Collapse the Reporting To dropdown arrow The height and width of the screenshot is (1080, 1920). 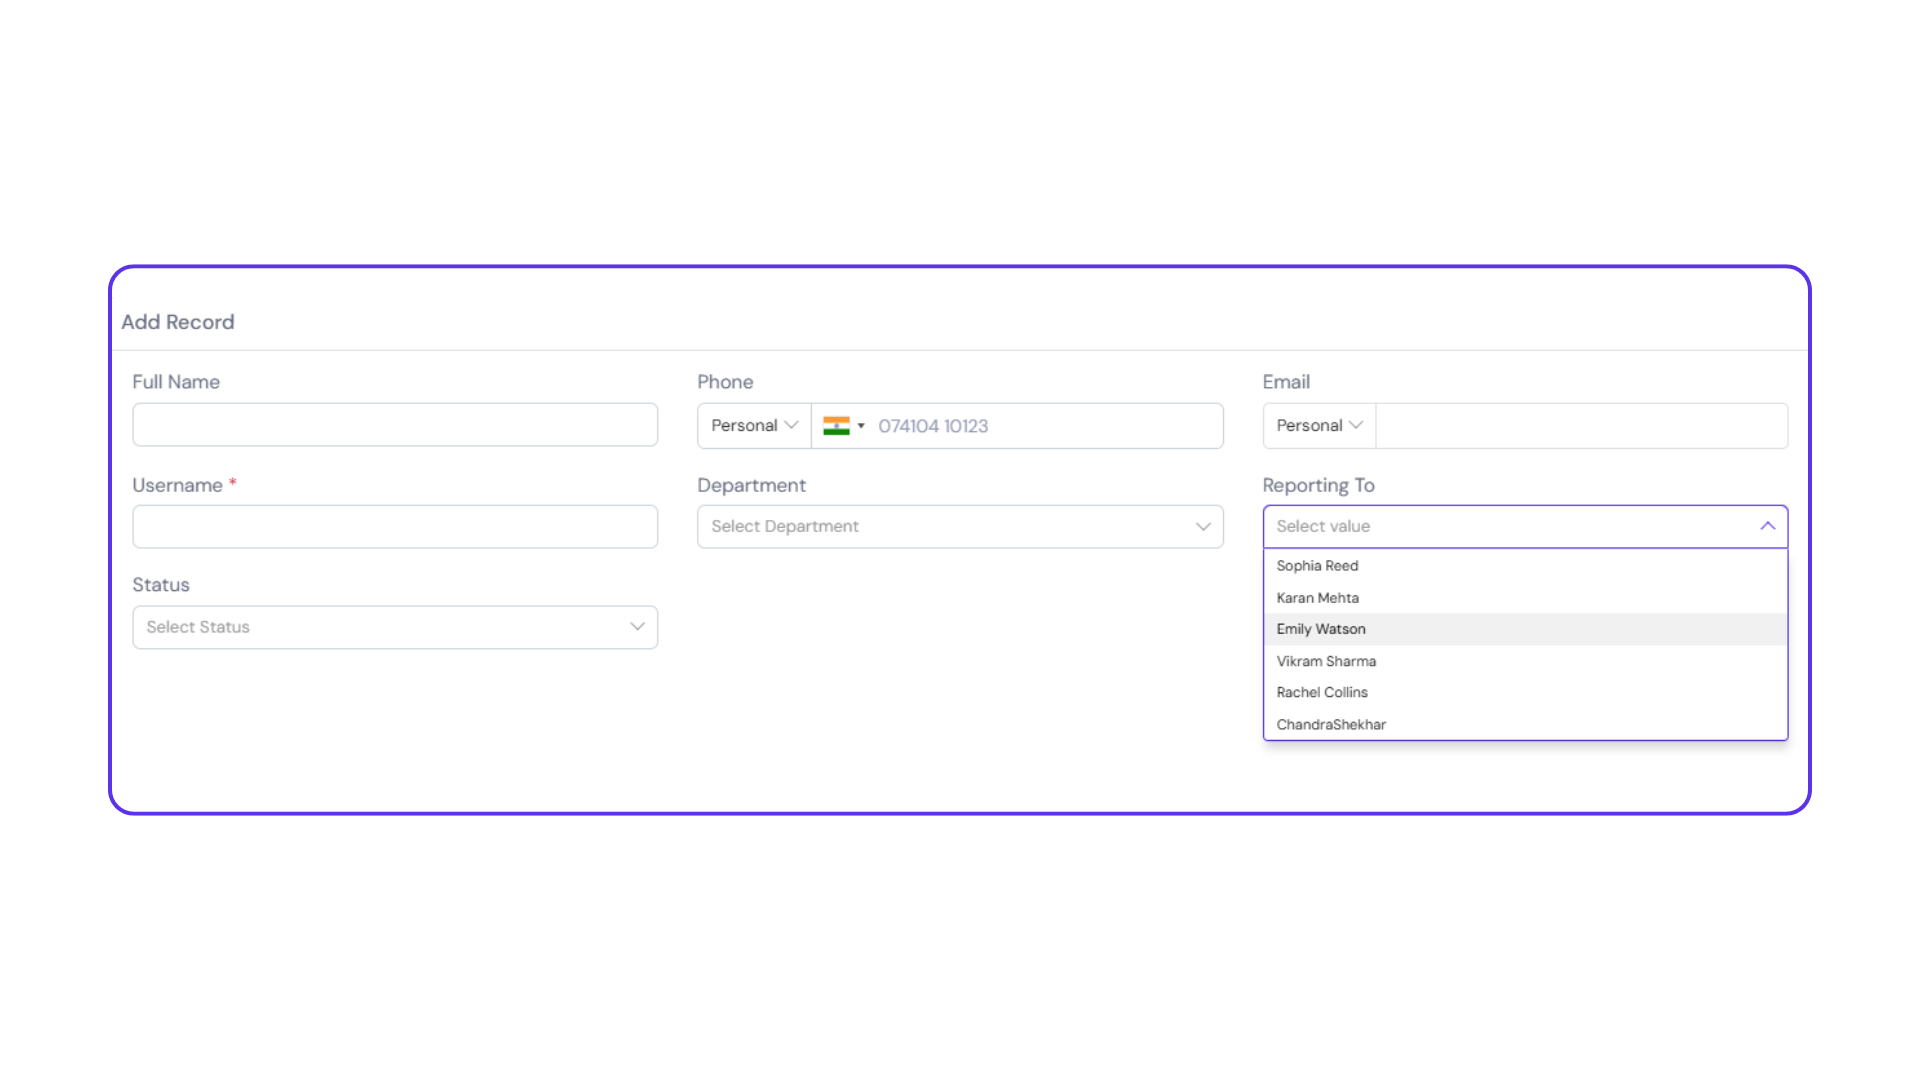[x=1767, y=526]
